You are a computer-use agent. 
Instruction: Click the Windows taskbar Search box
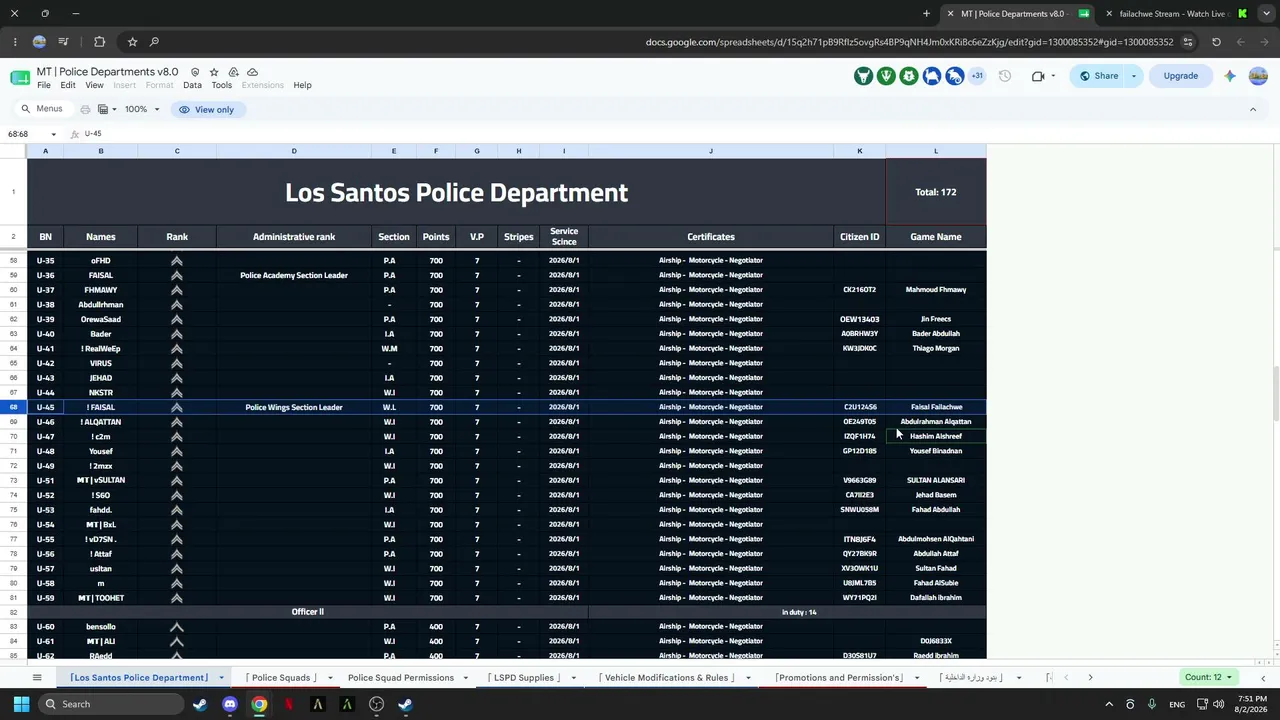[x=110, y=704]
